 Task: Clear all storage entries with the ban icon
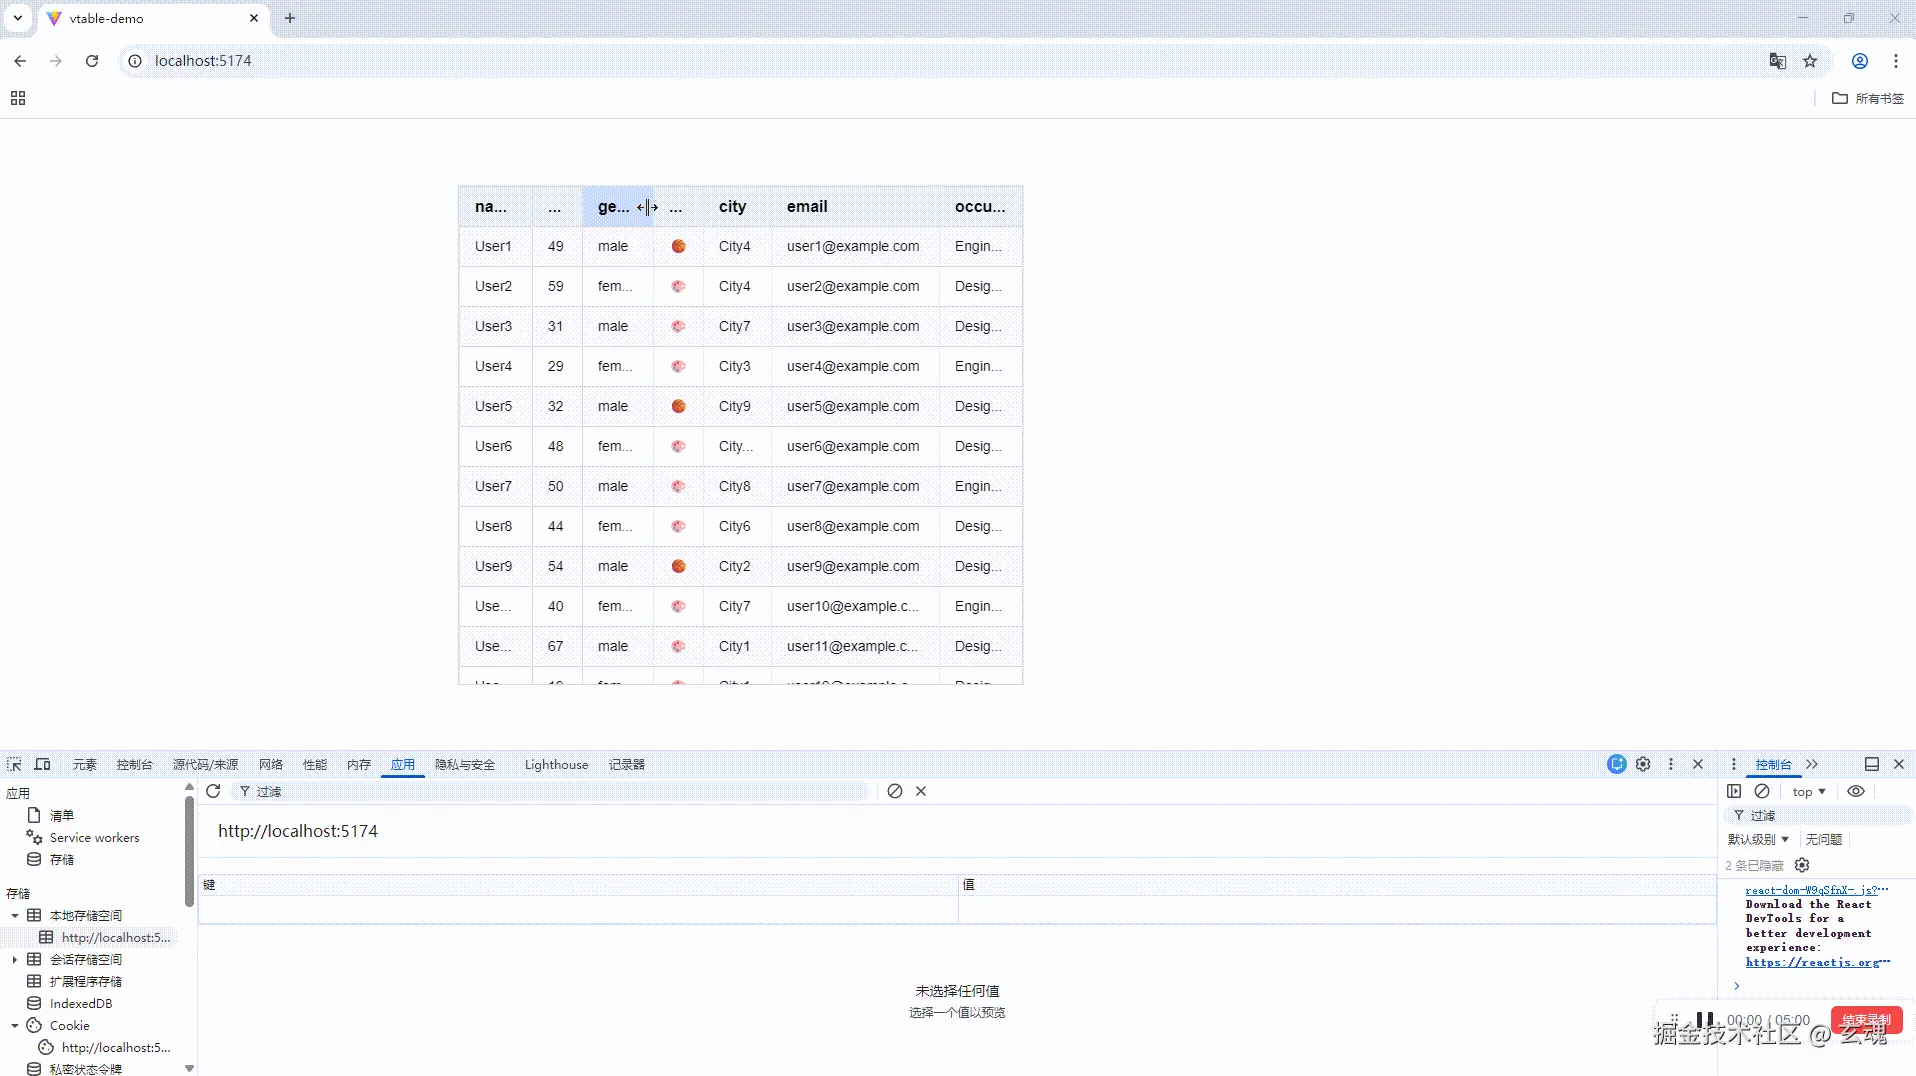[895, 791]
